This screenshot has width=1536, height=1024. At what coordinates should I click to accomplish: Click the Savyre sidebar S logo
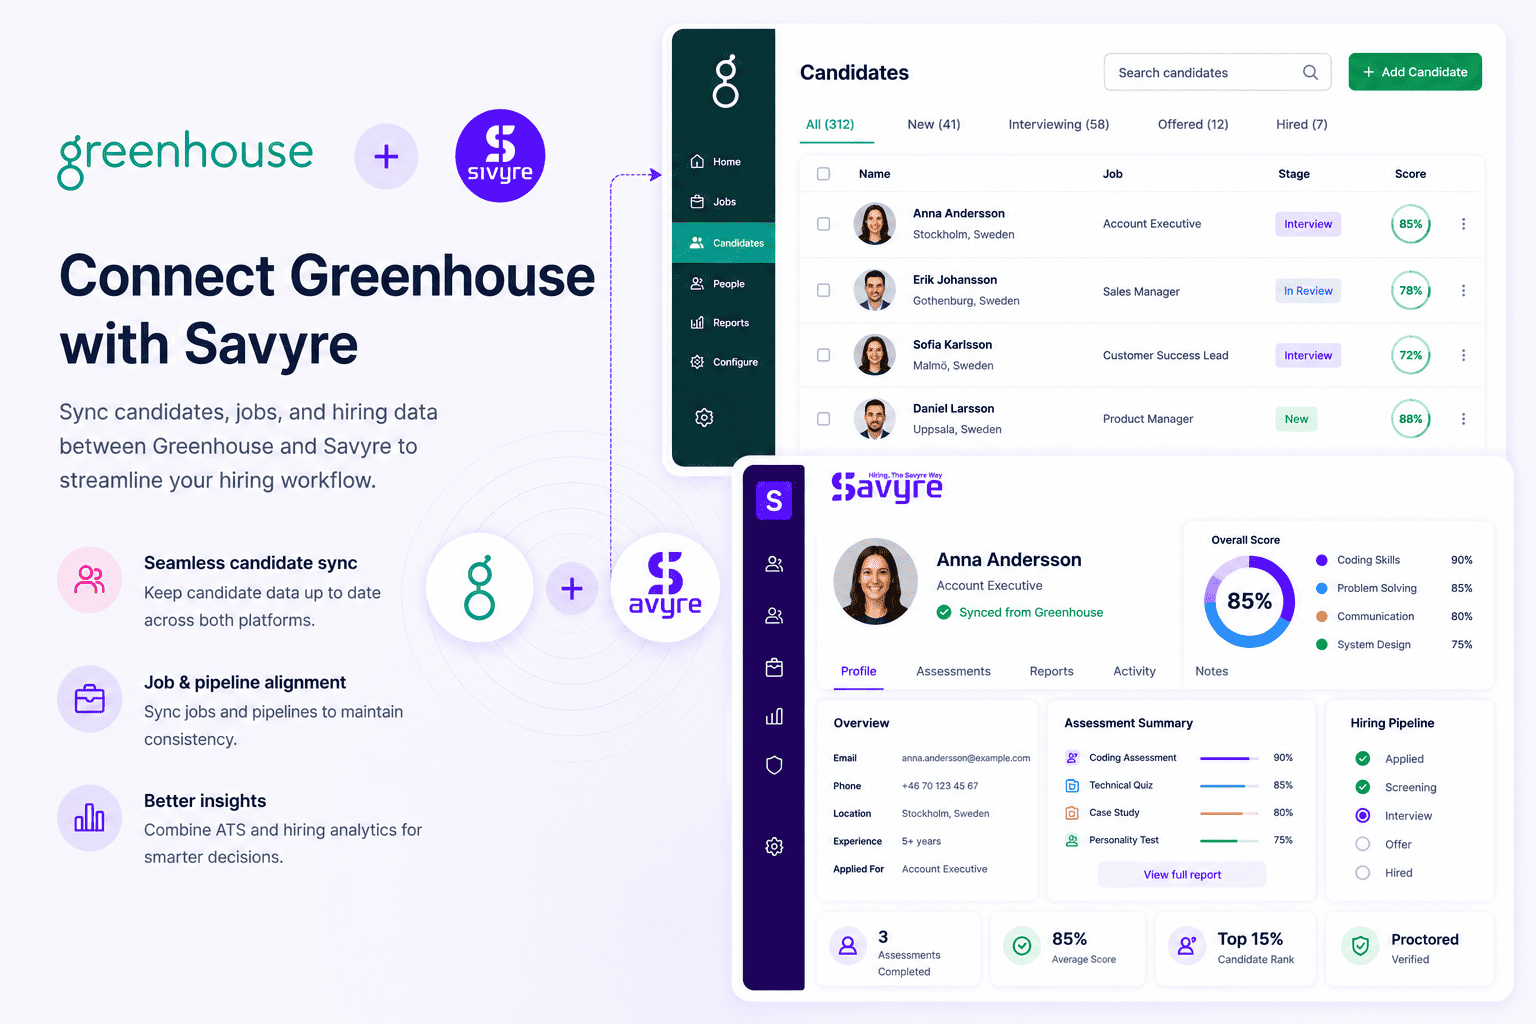click(774, 500)
